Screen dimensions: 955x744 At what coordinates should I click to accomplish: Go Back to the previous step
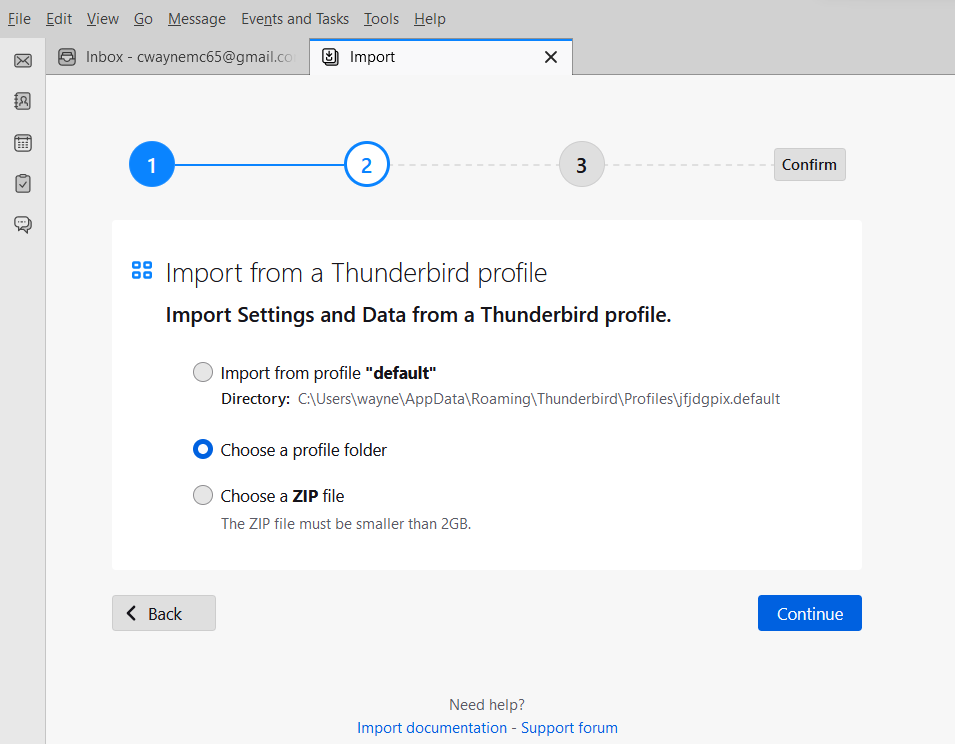(x=164, y=614)
